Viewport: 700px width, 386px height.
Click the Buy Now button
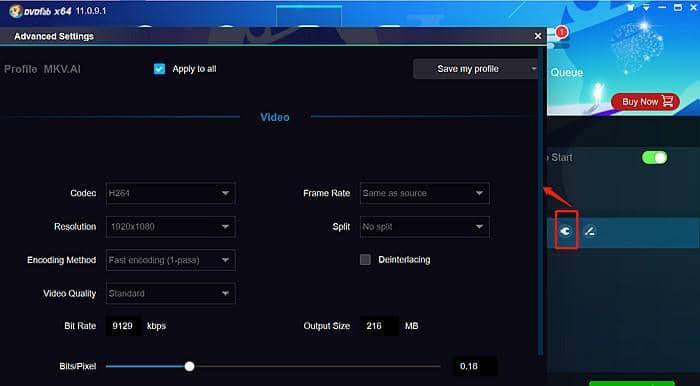point(645,102)
